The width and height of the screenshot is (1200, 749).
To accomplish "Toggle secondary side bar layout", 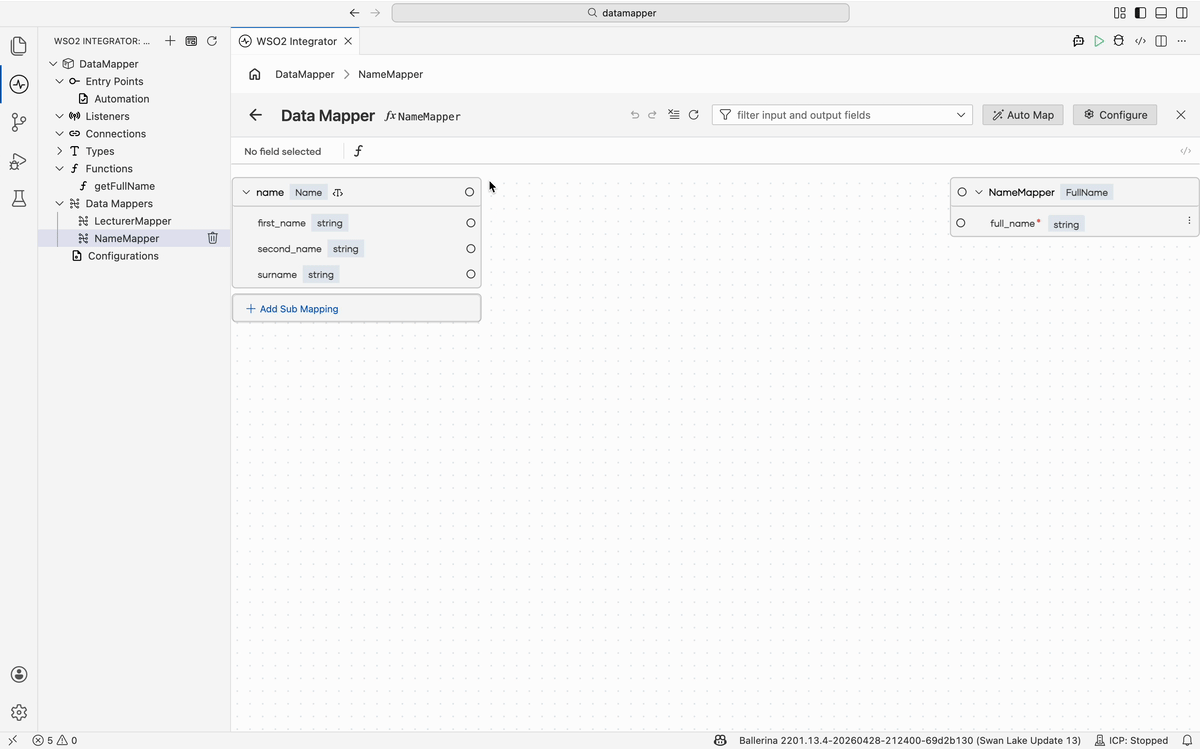I will click(1182, 13).
